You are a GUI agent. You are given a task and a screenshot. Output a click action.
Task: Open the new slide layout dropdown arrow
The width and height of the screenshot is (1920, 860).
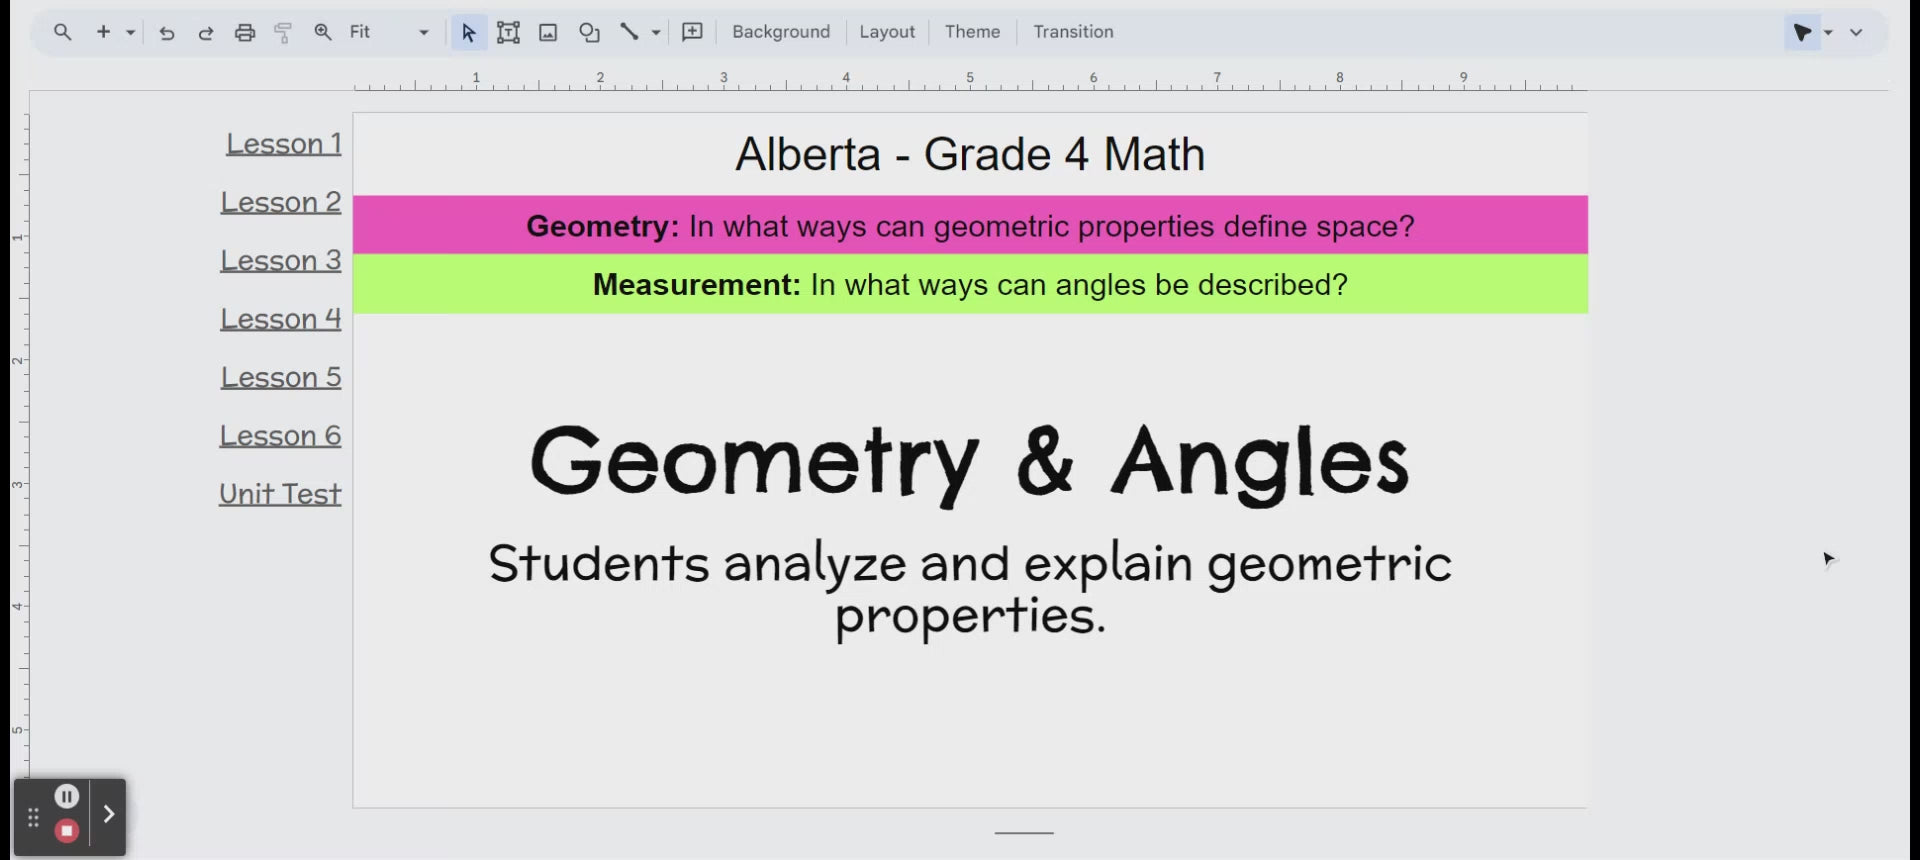pos(130,33)
